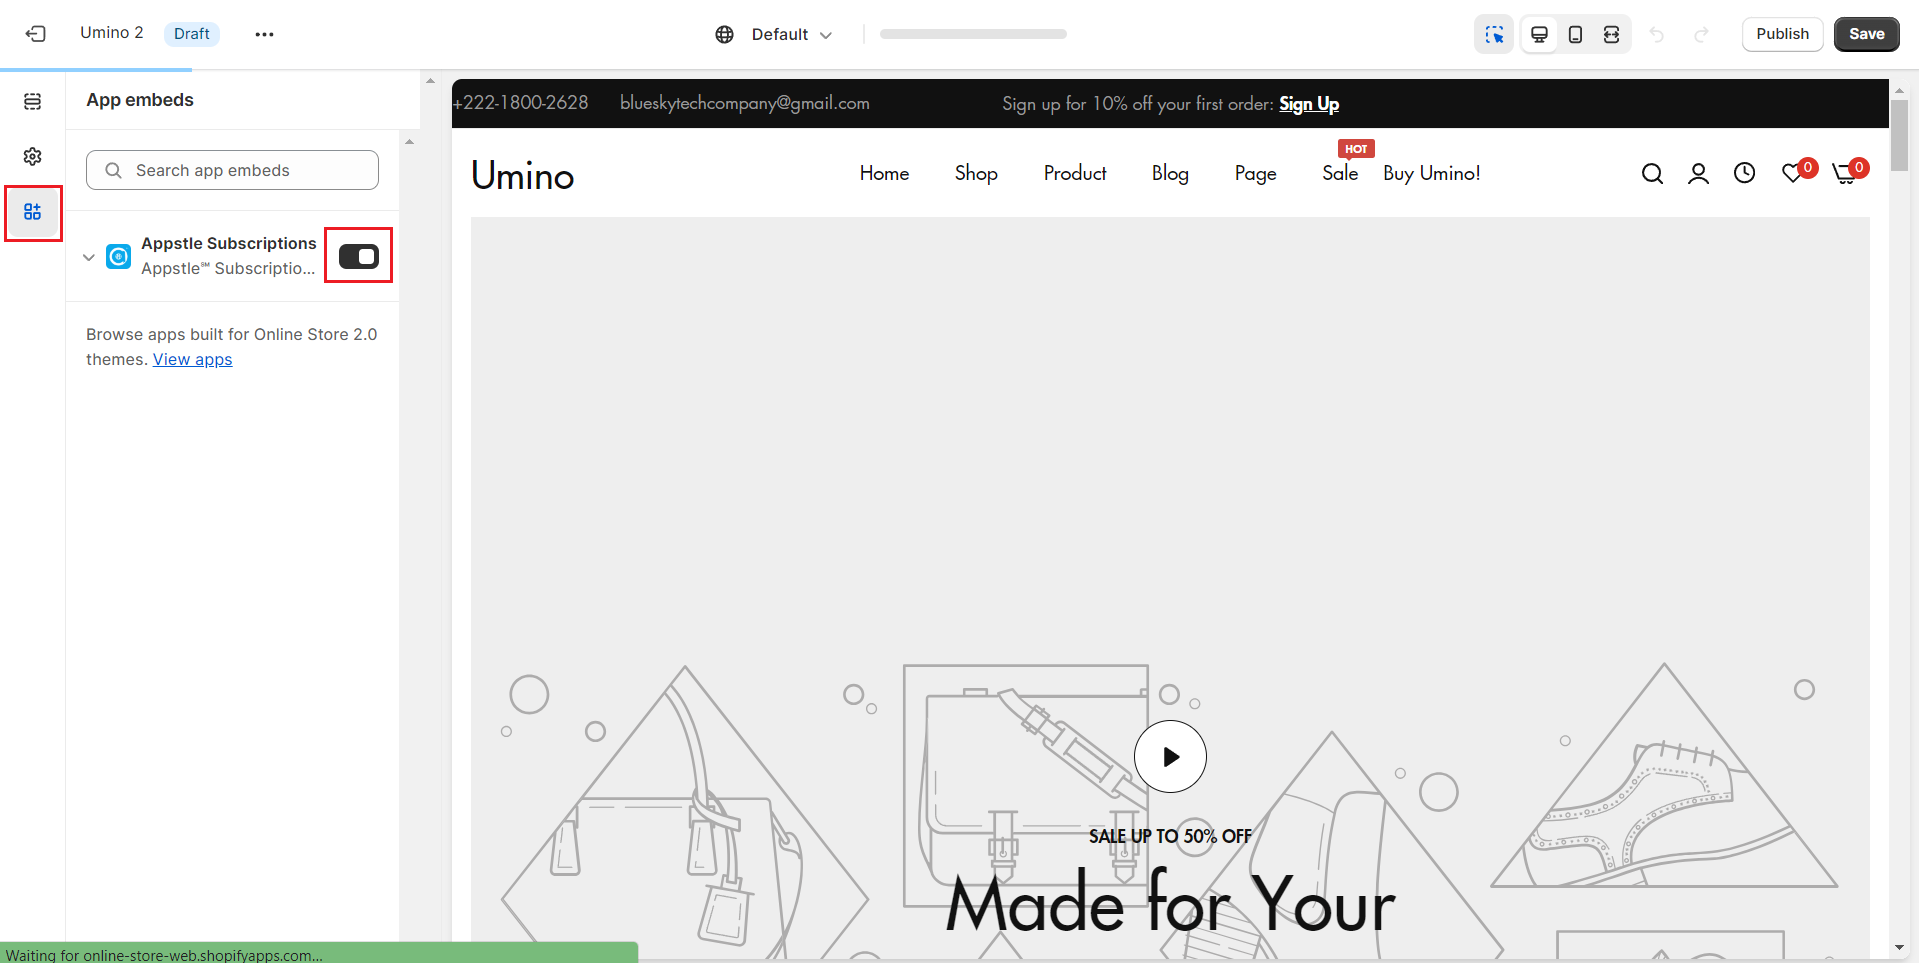Open the three-dot theme actions menu
Screen dimensions: 1919x963
click(x=264, y=34)
